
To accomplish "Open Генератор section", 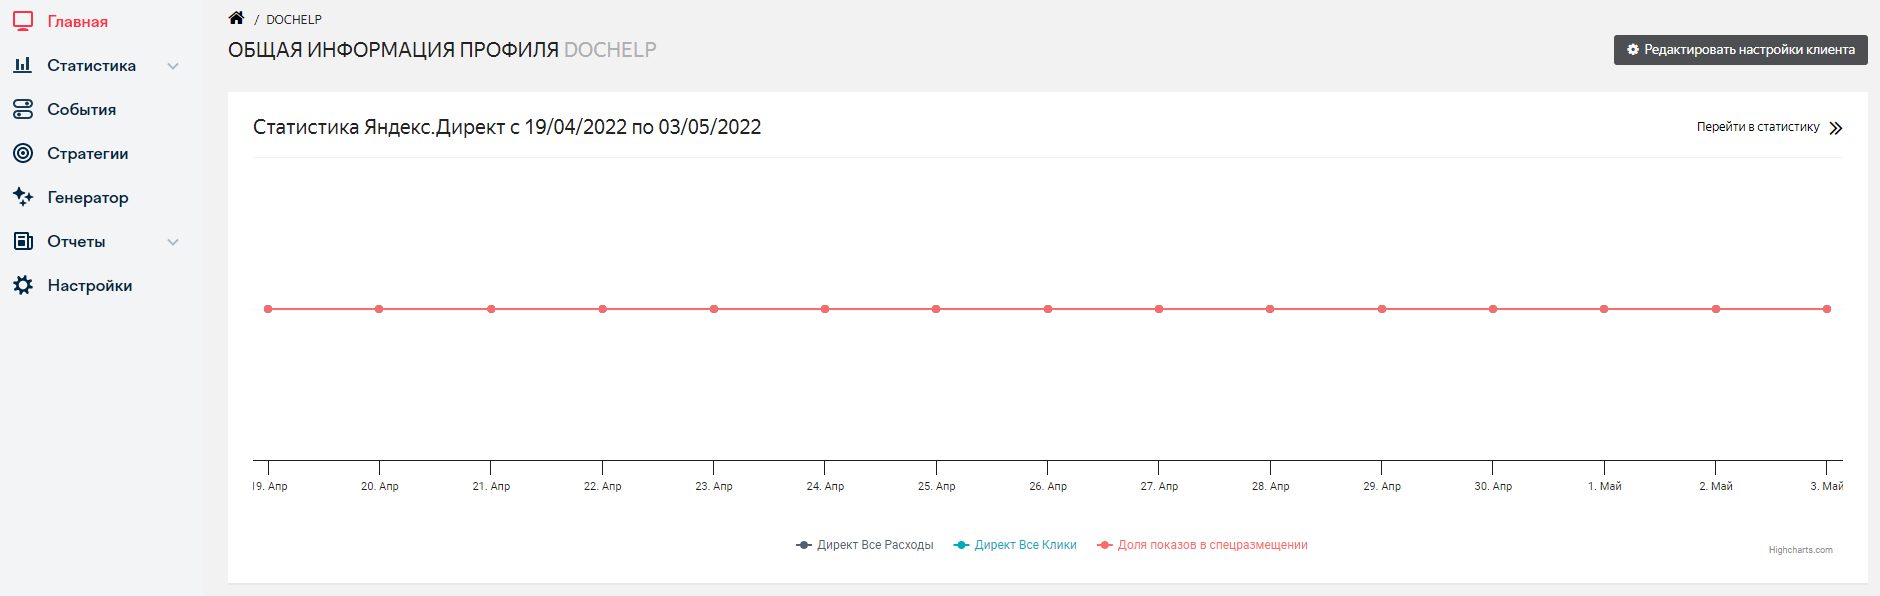I will coord(88,197).
